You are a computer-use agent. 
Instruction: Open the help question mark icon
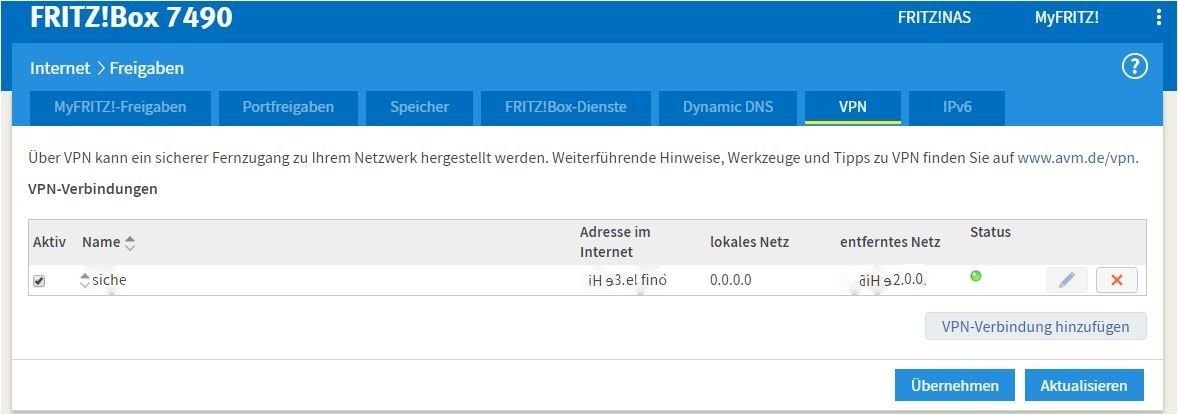pos(1134,67)
